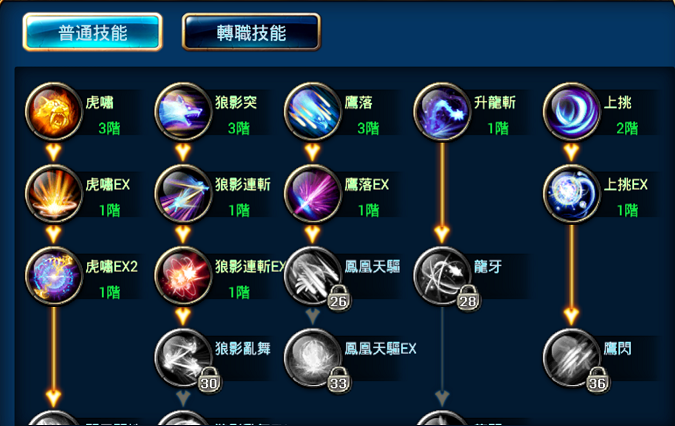Click the locked 鳳凰天驅 skill (level 26)
Screen dimensions: 675x426
tap(313, 276)
